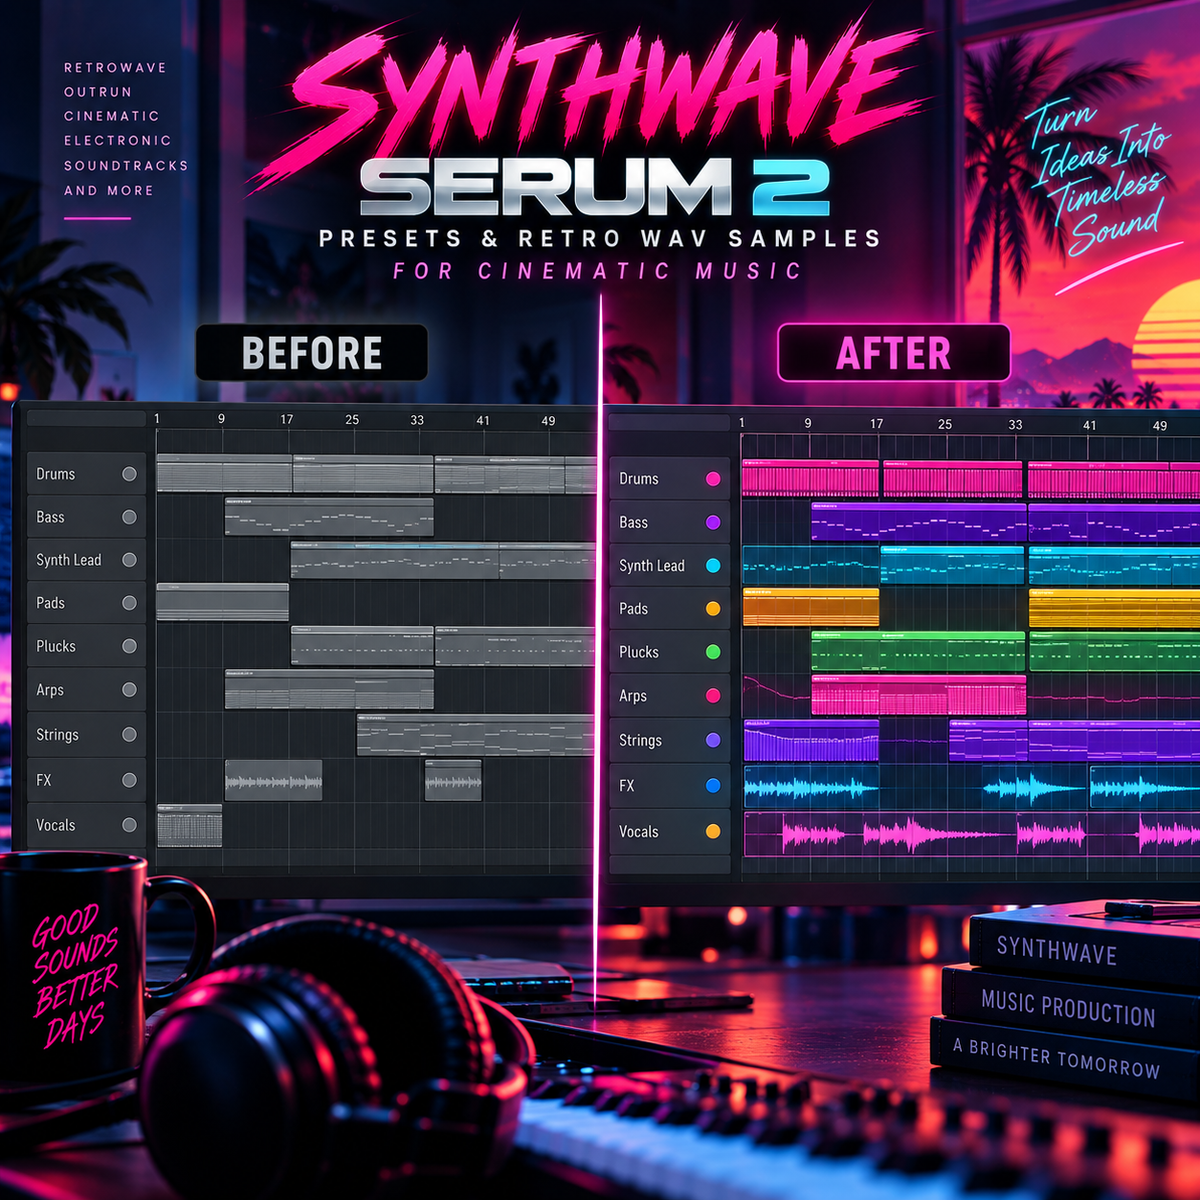Image resolution: width=1200 pixels, height=1200 pixels.
Task: Select the gray Bass clip in Before panel
Action: coord(329,517)
